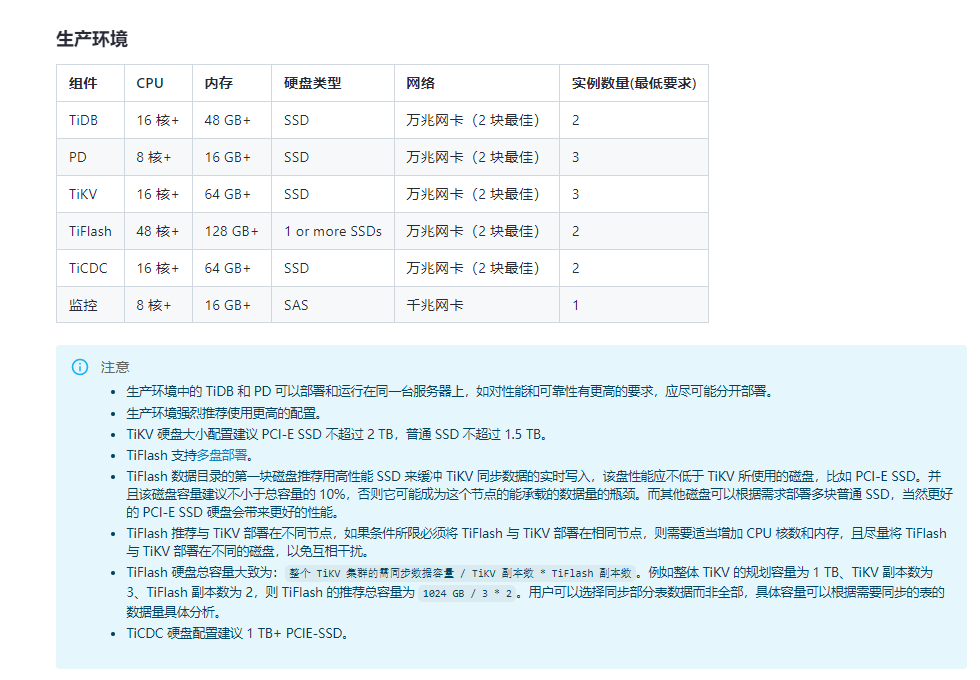Select the 实例数量(最低要求) column header
This screenshot has height=680, width=980.
634,83
